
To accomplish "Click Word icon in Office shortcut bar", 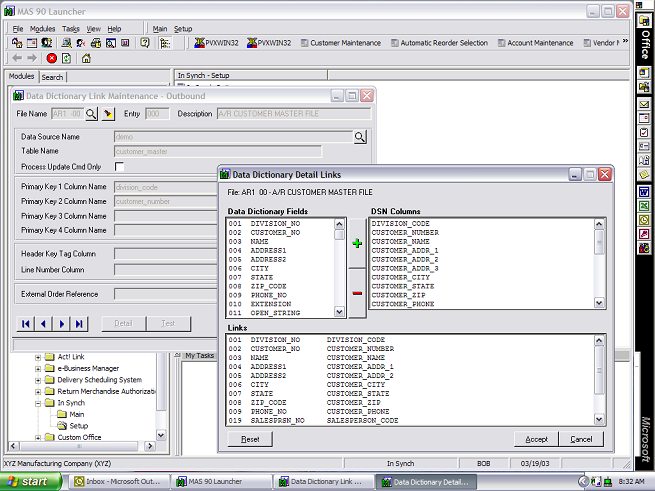I will coord(644,192).
